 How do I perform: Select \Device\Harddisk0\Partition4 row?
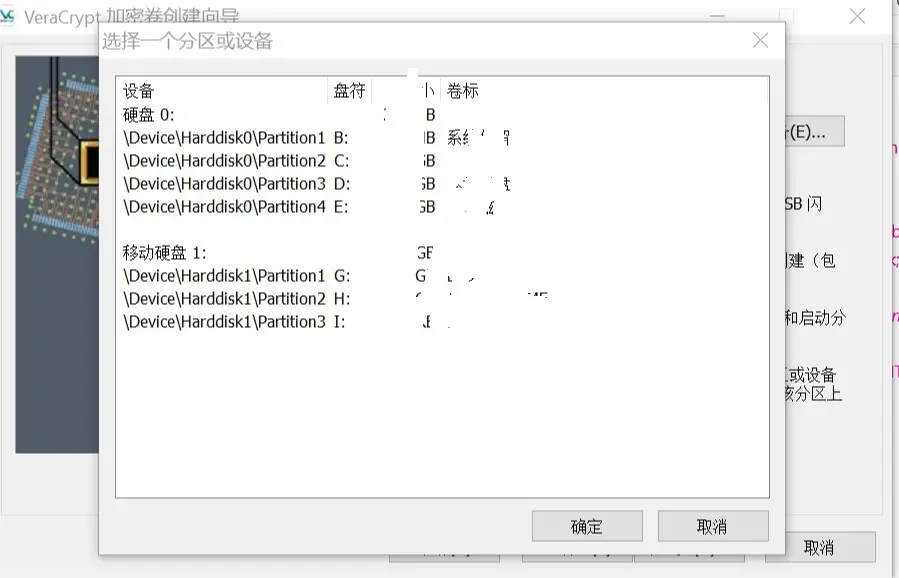pos(442,206)
